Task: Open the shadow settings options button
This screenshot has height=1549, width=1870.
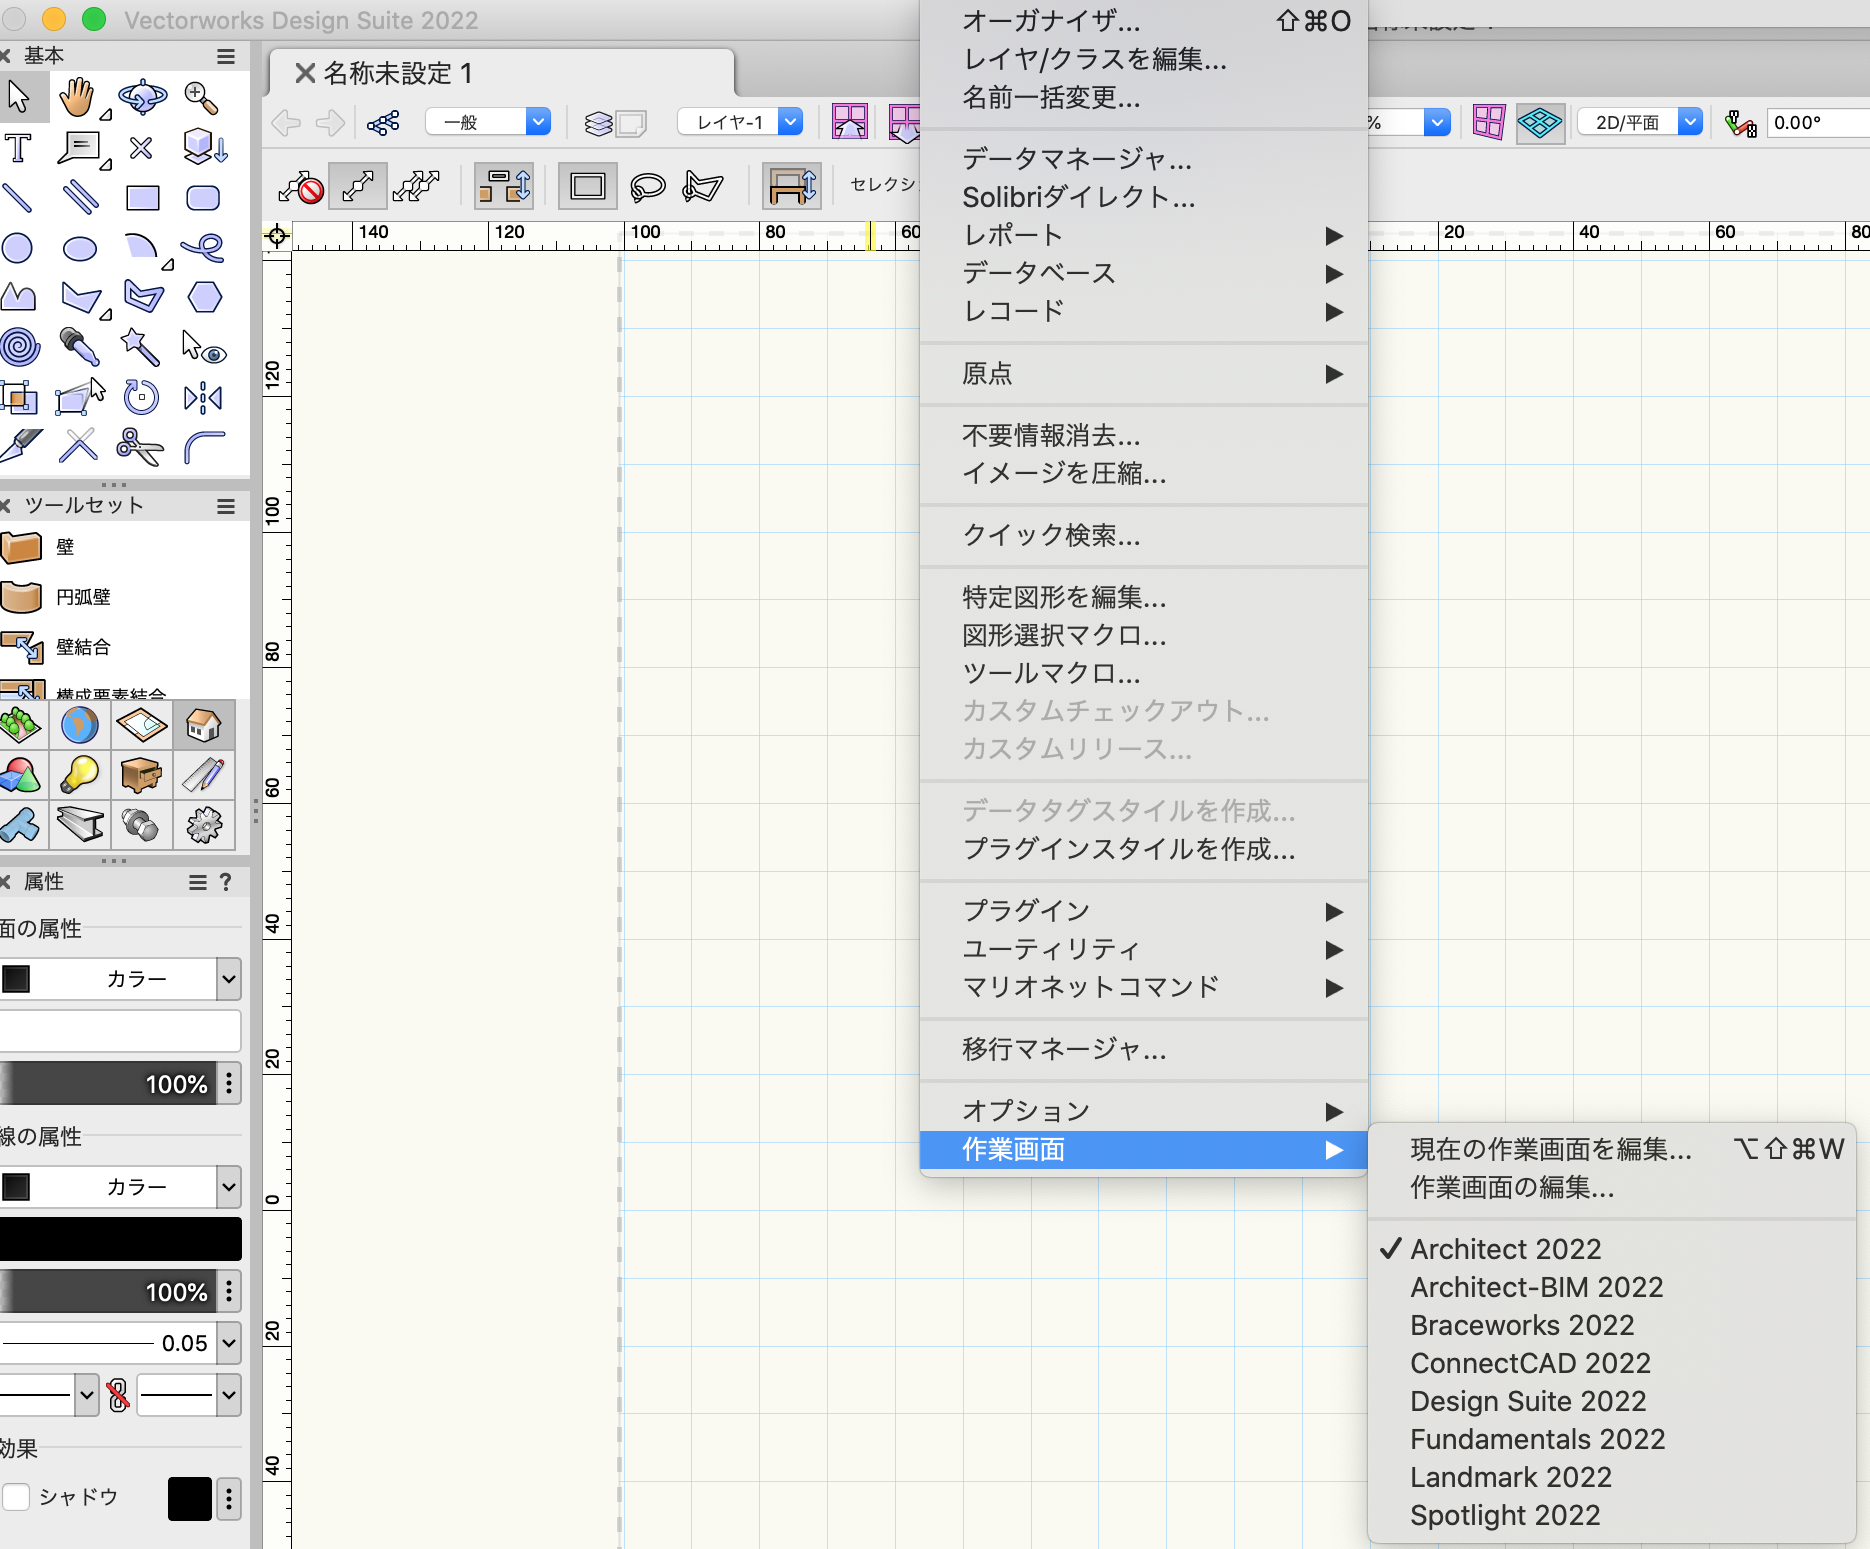Action: (229, 1497)
